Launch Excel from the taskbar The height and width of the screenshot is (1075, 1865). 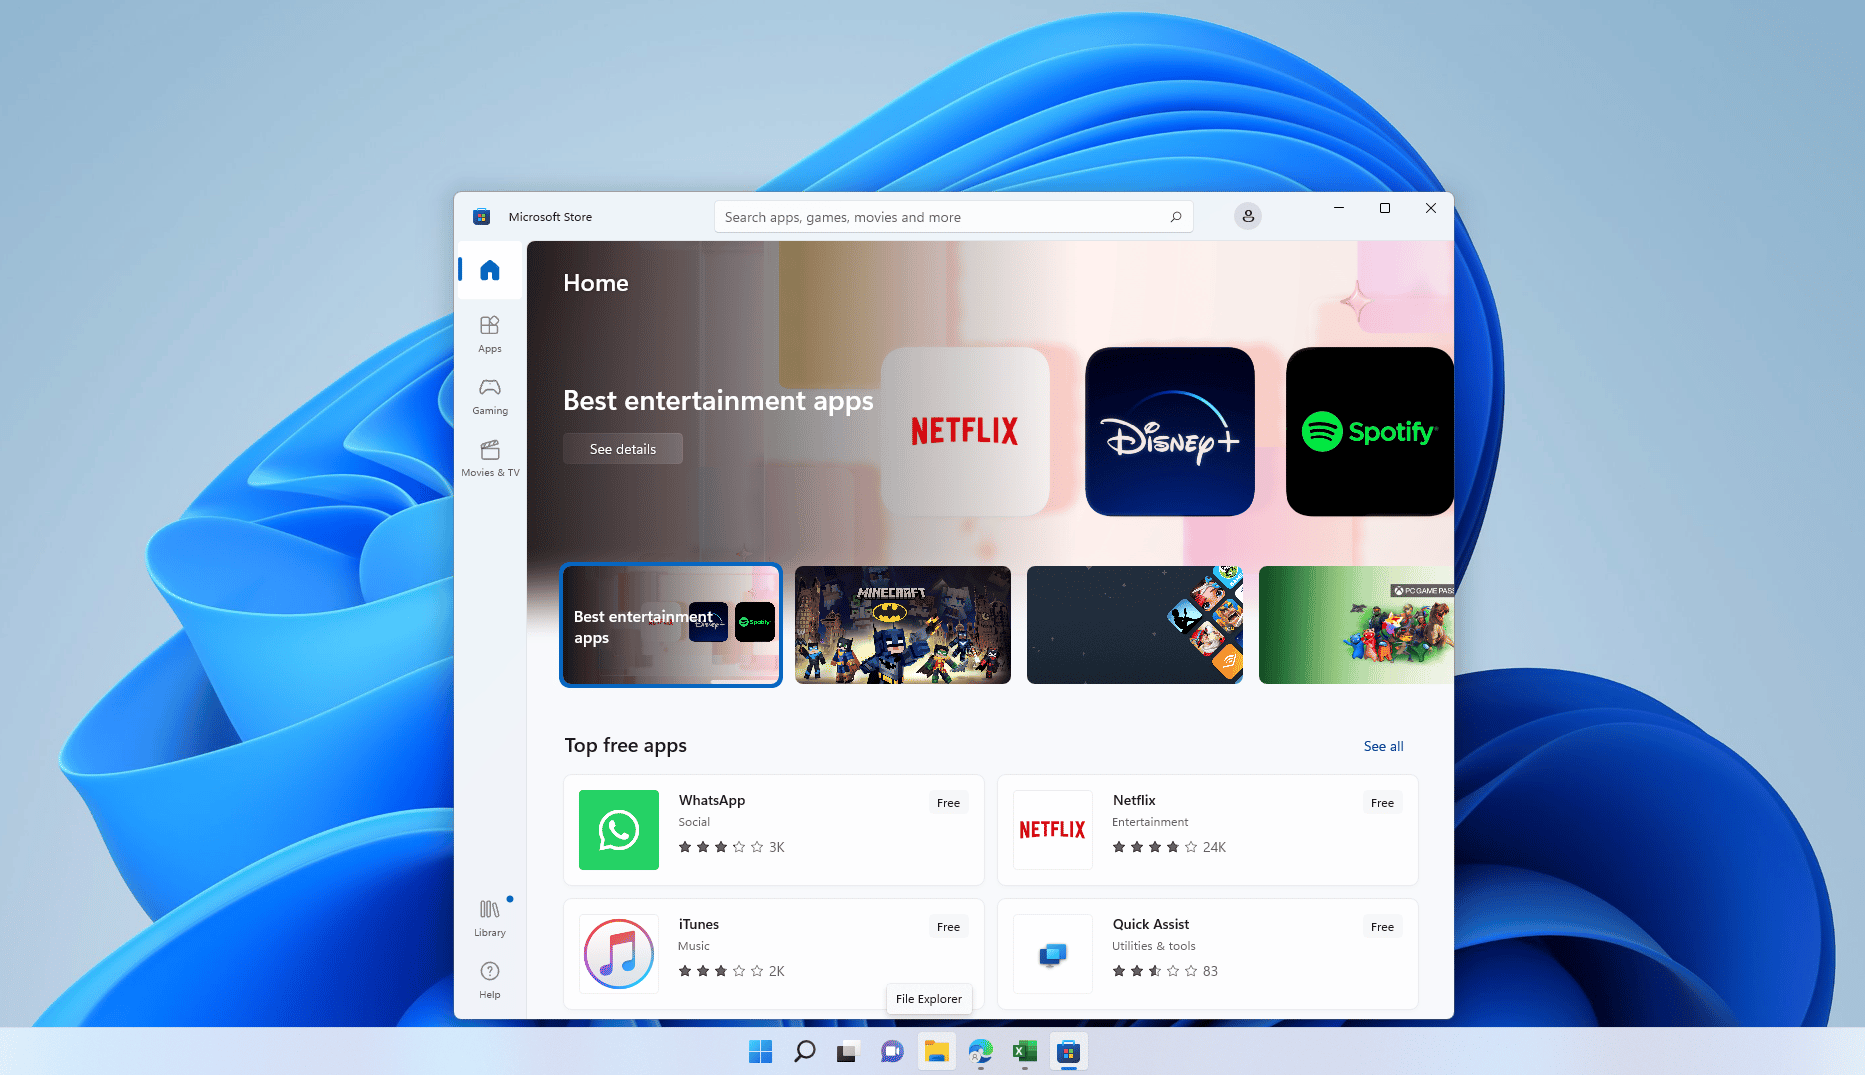click(1024, 1051)
